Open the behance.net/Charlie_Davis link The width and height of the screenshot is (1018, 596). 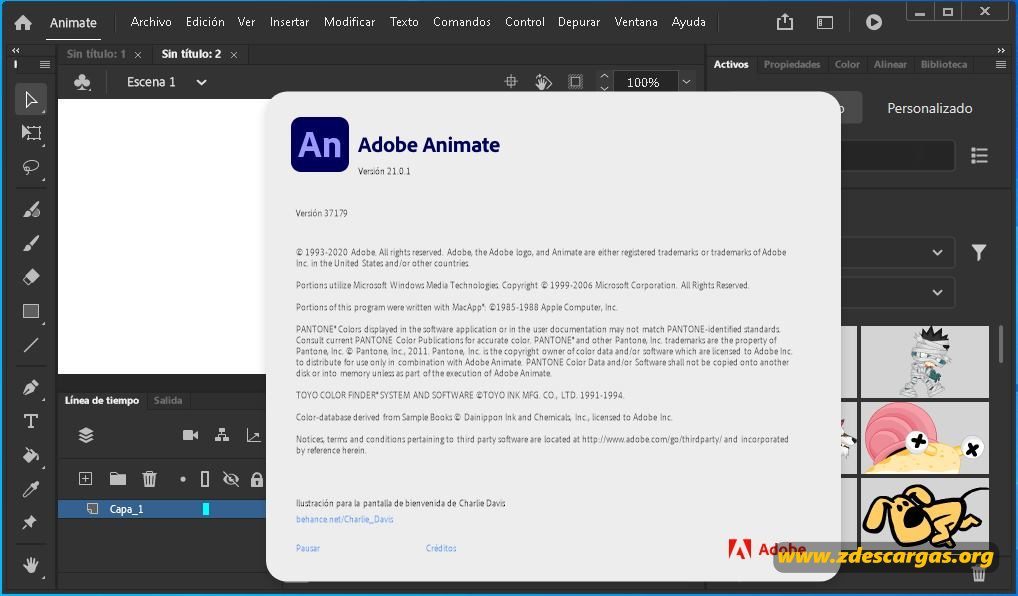pos(345,519)
